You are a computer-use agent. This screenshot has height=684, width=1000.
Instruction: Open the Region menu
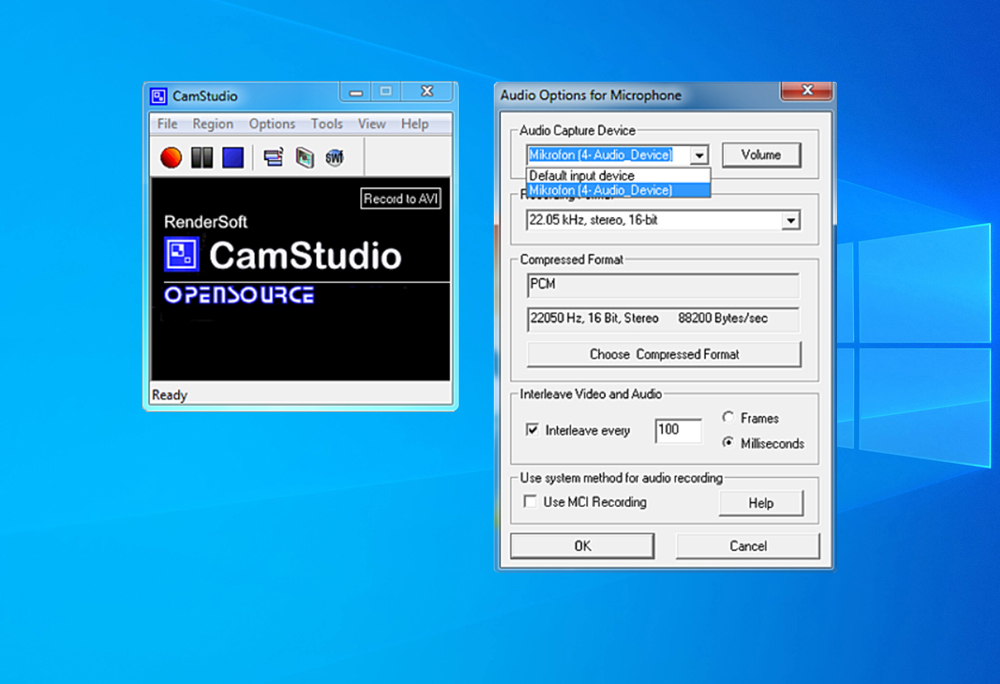[213, 124]
